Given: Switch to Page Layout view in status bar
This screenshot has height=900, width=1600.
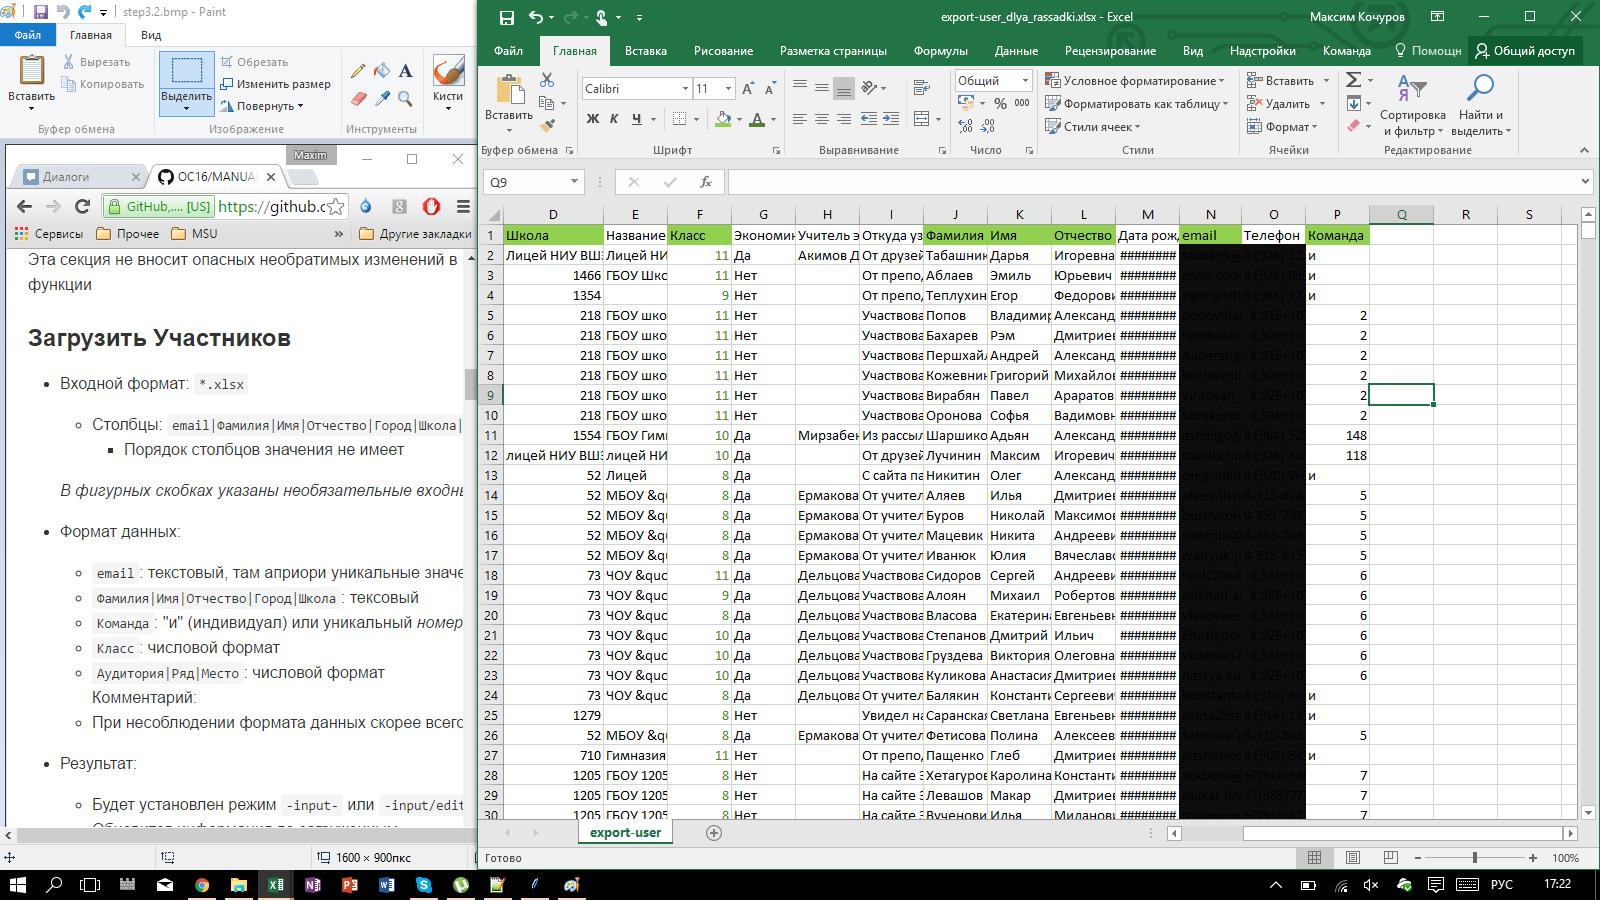Looking at the screenshot, I should [x=1352, y=858].
